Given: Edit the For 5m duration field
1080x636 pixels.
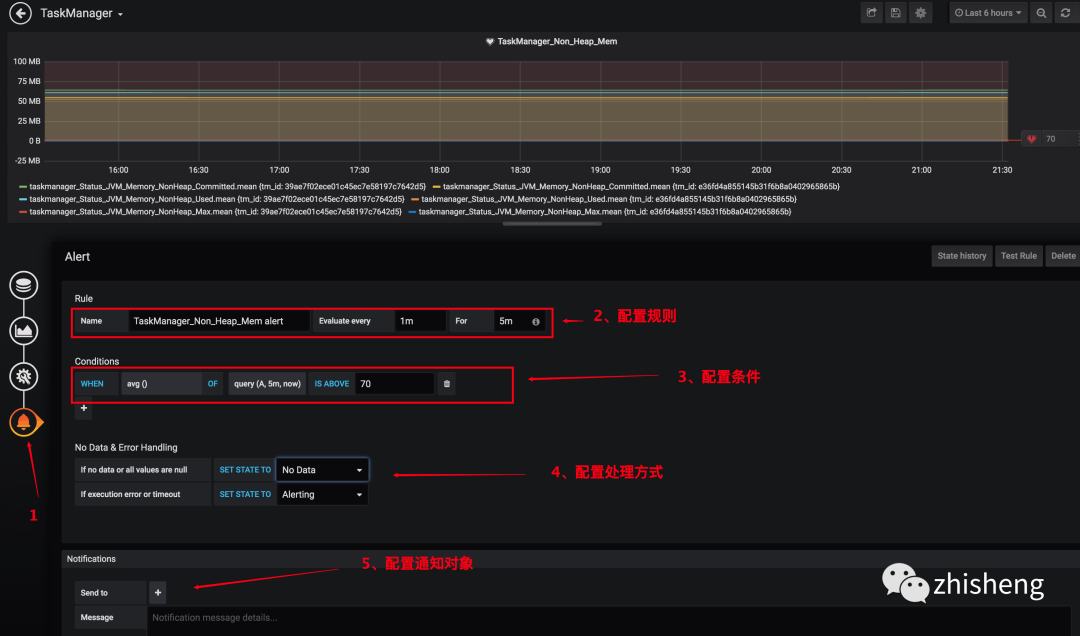Looking at the screenshot, I should tap(511, 321).
